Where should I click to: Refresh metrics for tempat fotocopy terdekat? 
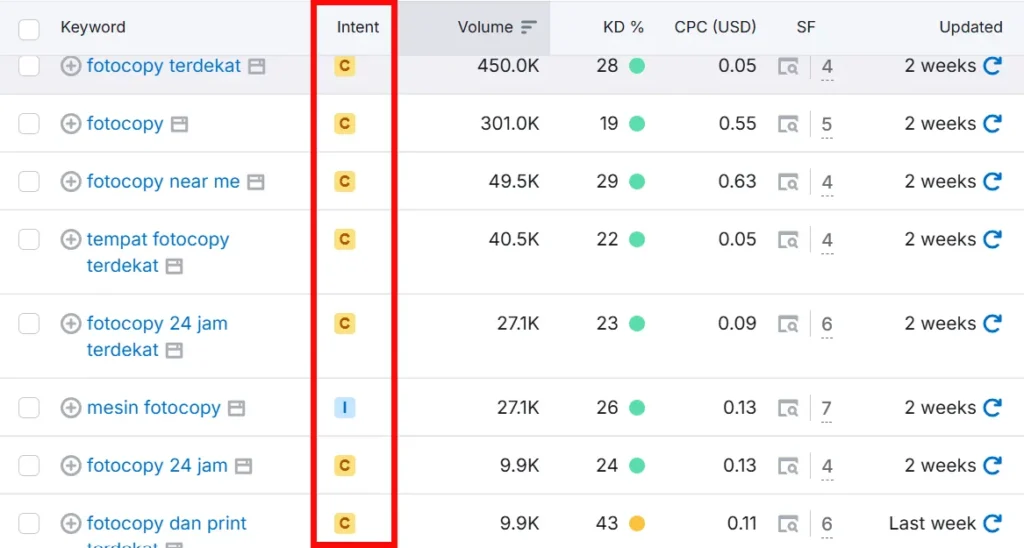pyautogui.click(x=993, y=239)
